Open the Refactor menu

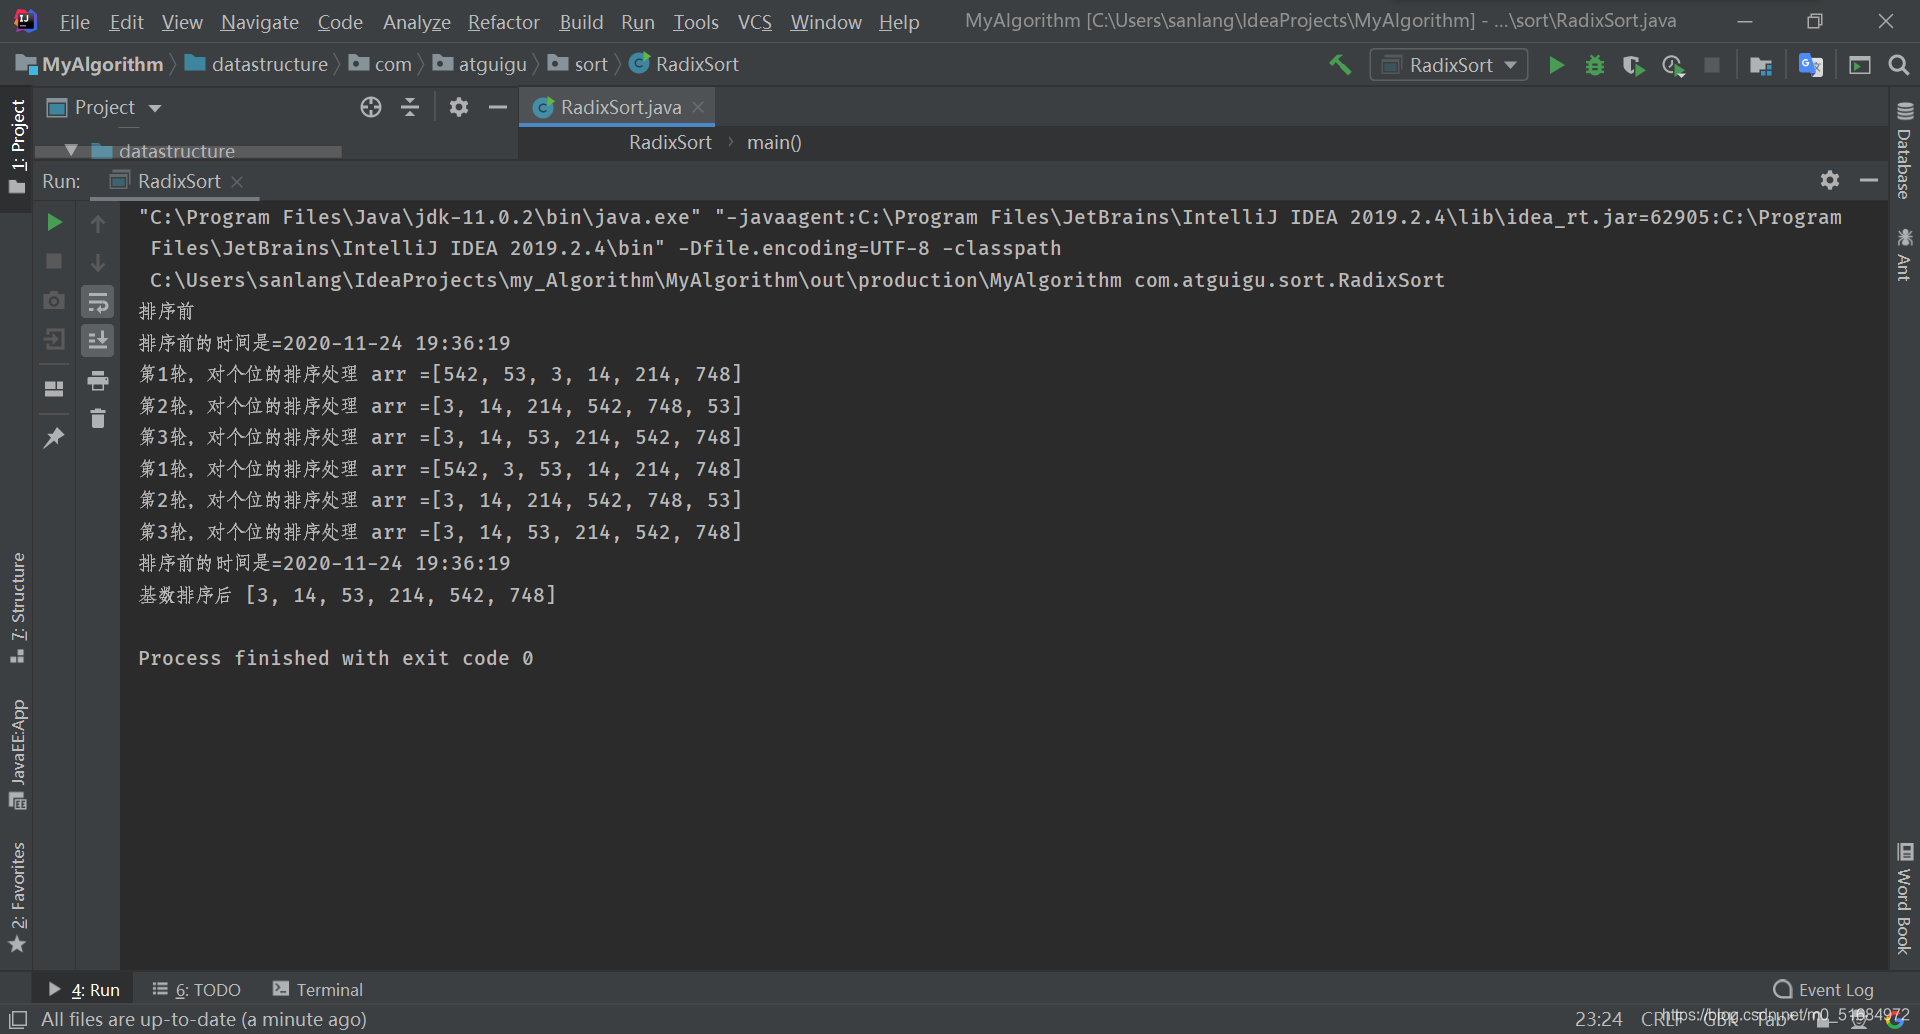(x=503, y=22)
